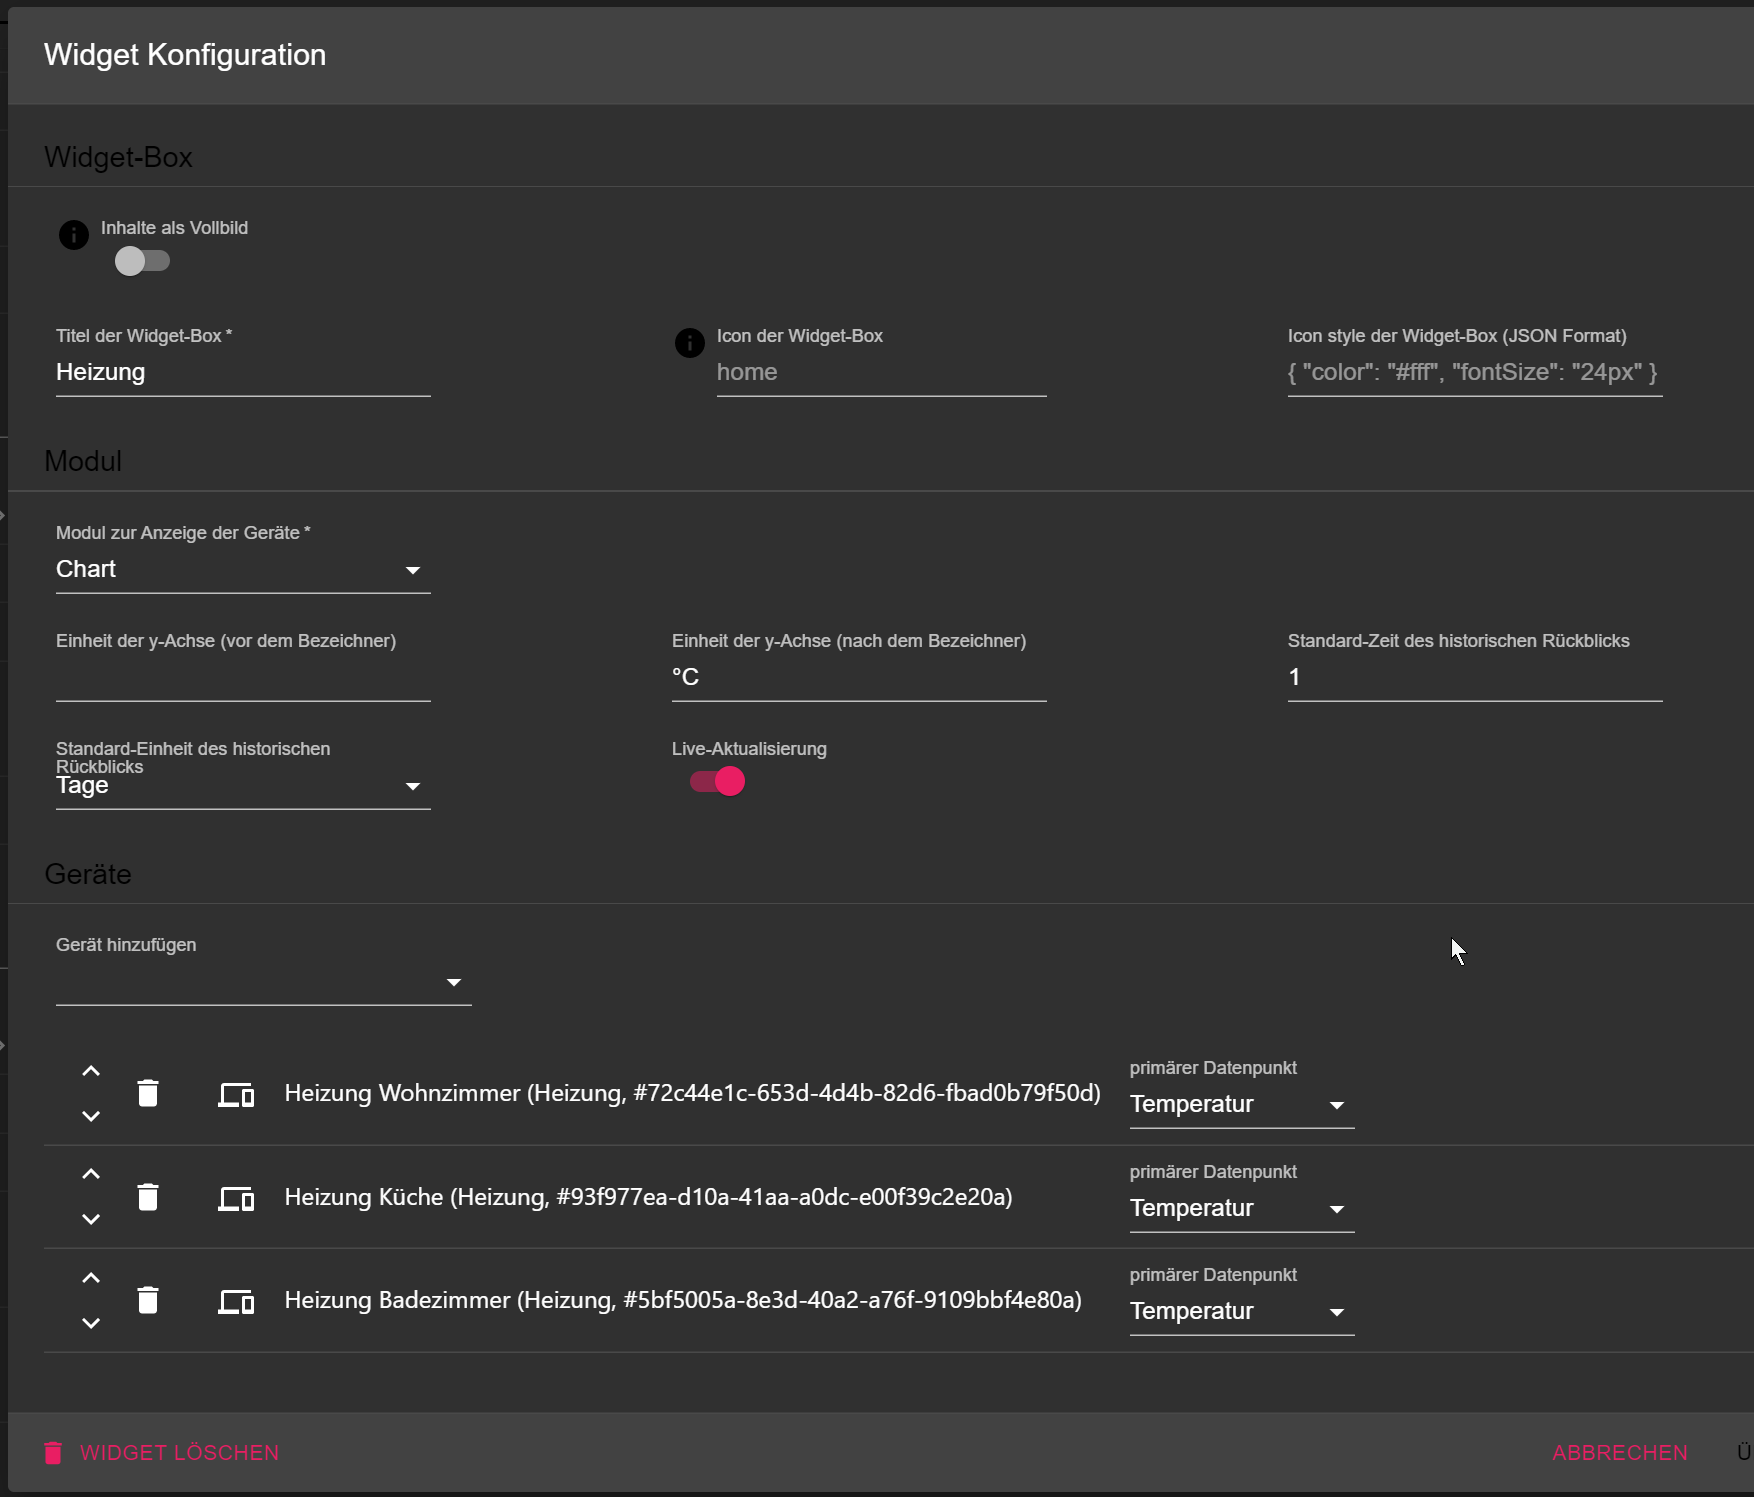Click Heizung Wohnzimmer device name text
Screen dimensions: 1754x1497
click(692, 1093)
